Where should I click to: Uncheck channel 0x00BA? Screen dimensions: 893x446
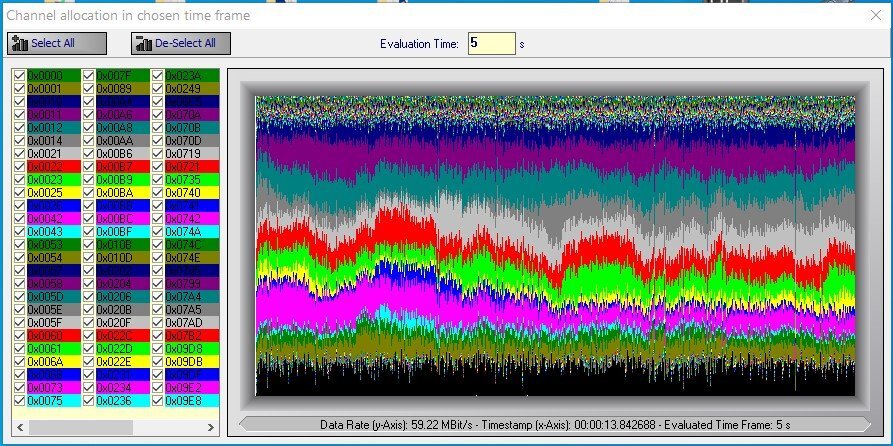(88, 193)
